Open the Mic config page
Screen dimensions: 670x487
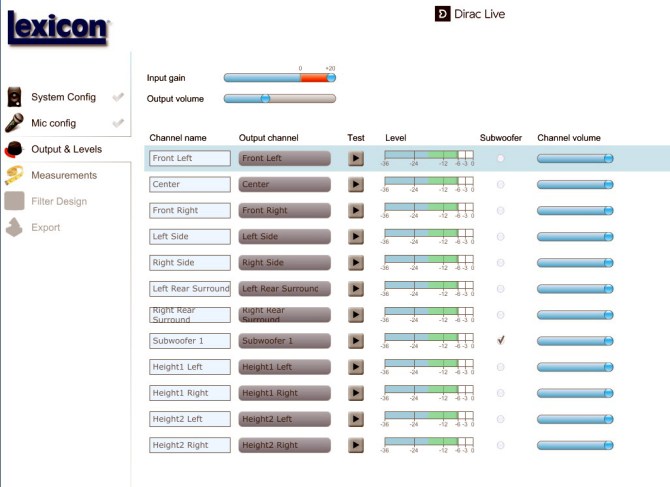tap(54, 123)
